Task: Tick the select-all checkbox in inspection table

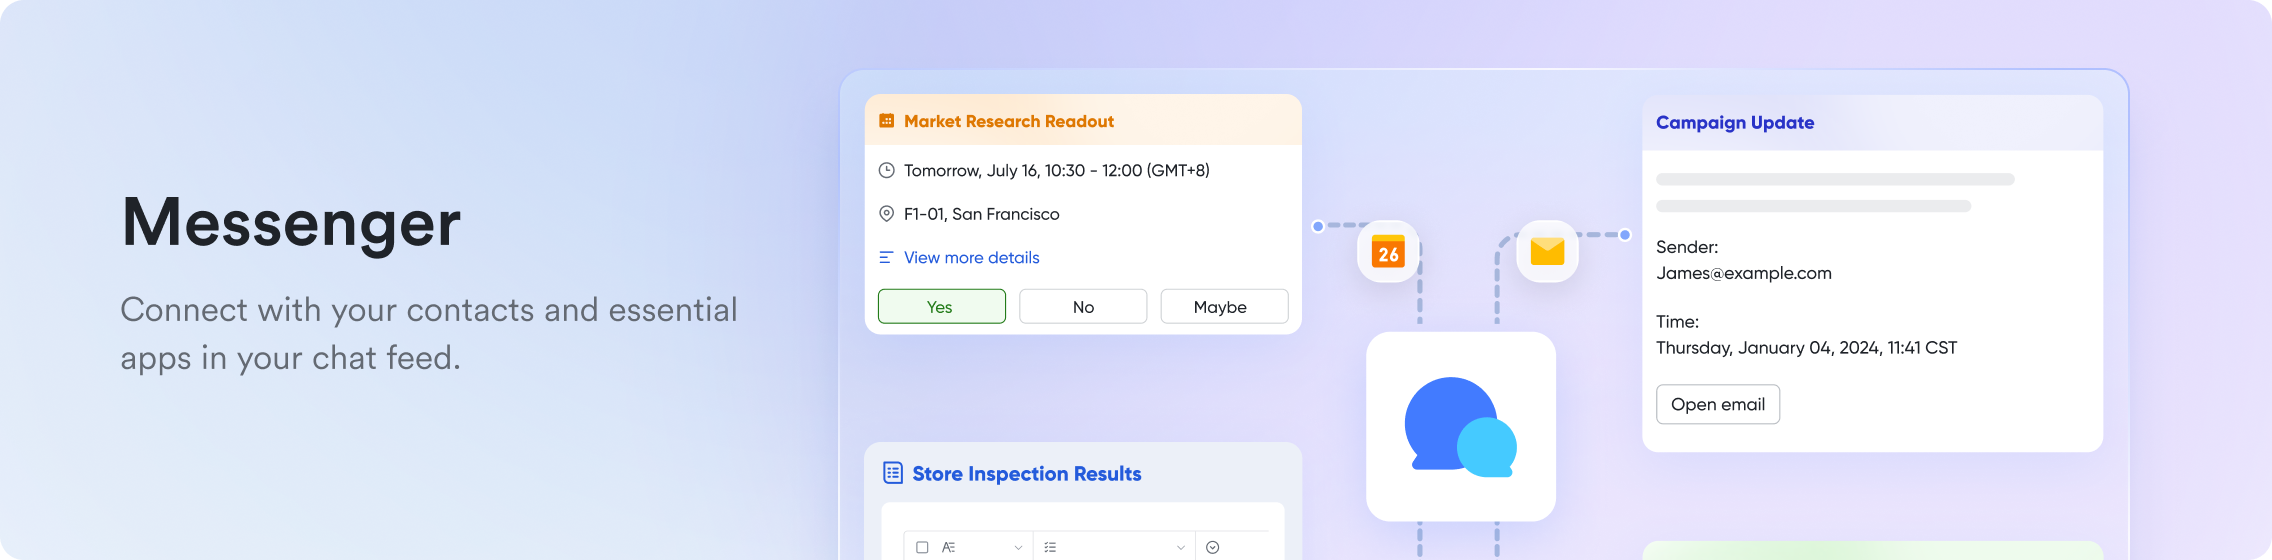Action: click(922, 547)
